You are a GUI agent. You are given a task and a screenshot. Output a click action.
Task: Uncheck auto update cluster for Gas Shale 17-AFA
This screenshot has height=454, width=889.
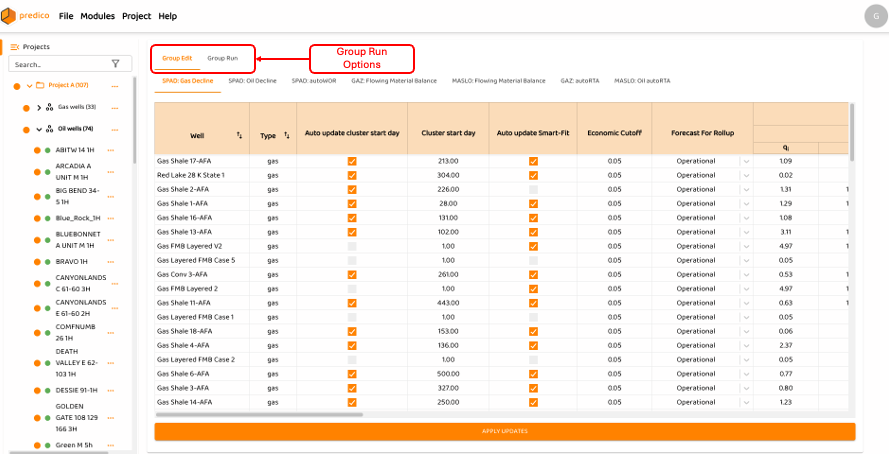point(351,161)
